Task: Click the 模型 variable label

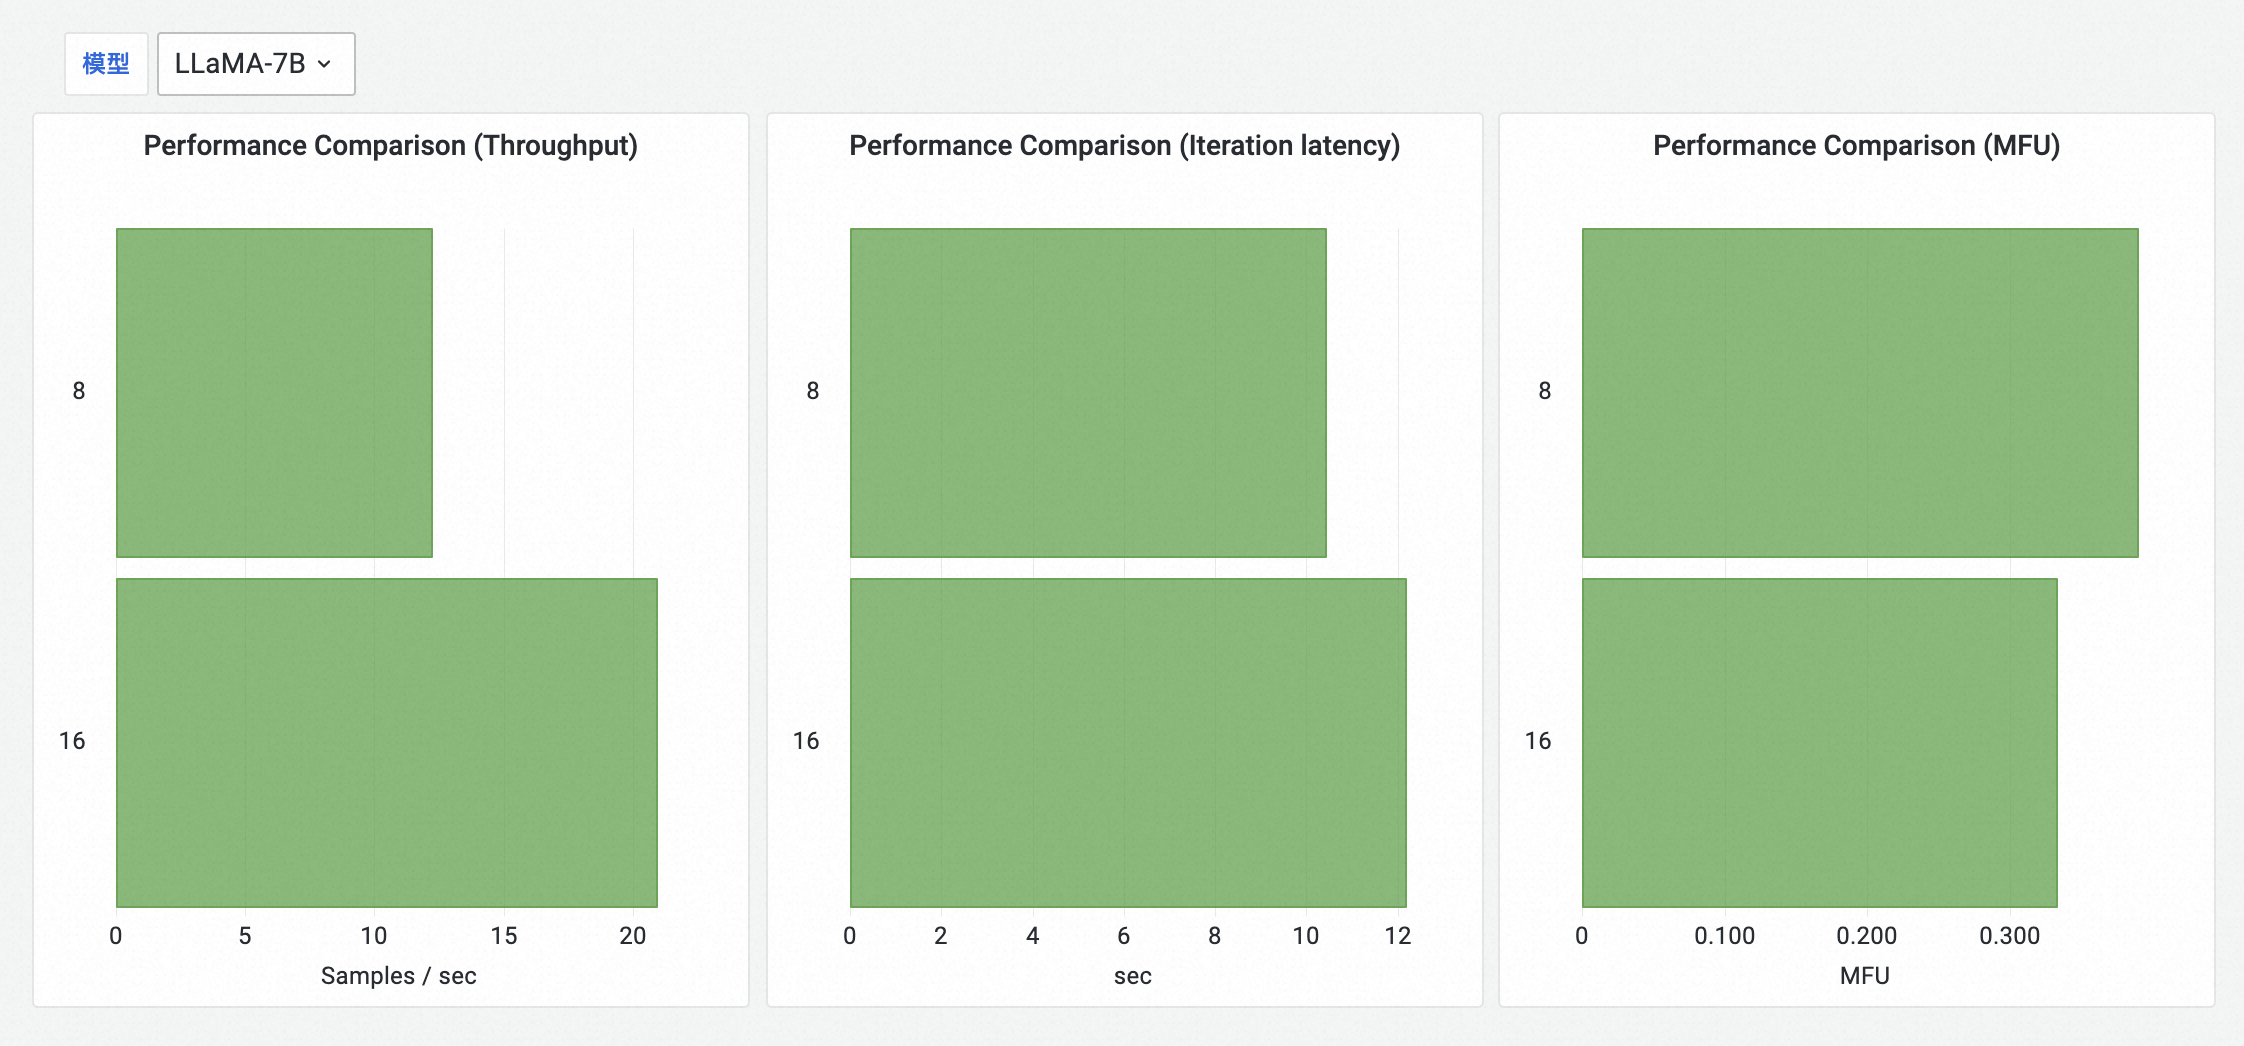Action: tap(106, 64)
